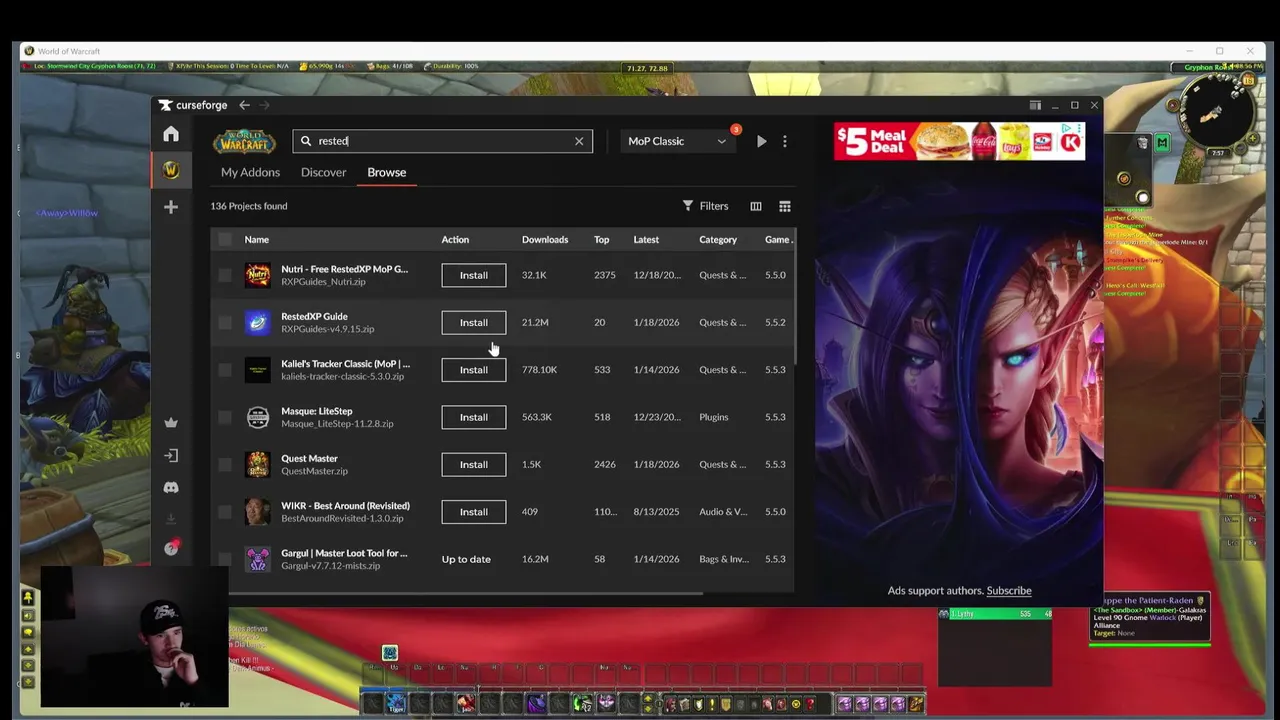Open the download icon in the sidebar

[x=171, y=518]
